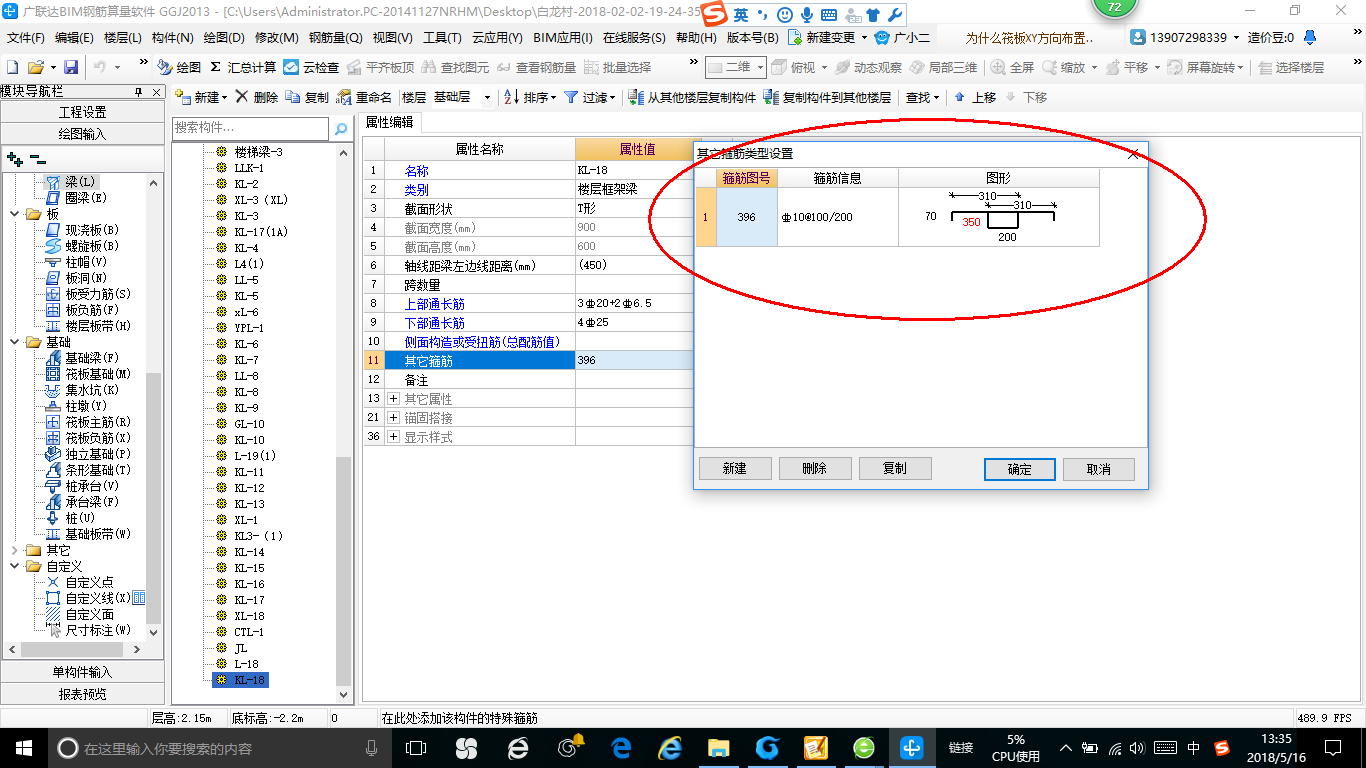This screenshot has height=768, width=1366.
Task: Open the 排序 sort dropdown
Action: click(553, 98)
